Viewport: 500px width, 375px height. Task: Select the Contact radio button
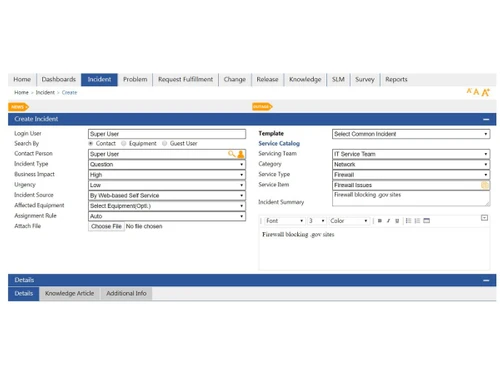(x=91, y=143)
